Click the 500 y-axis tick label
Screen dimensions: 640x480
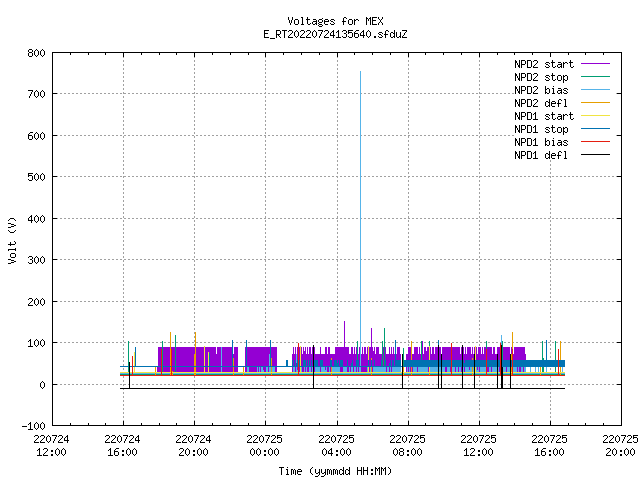click(36, 177)
